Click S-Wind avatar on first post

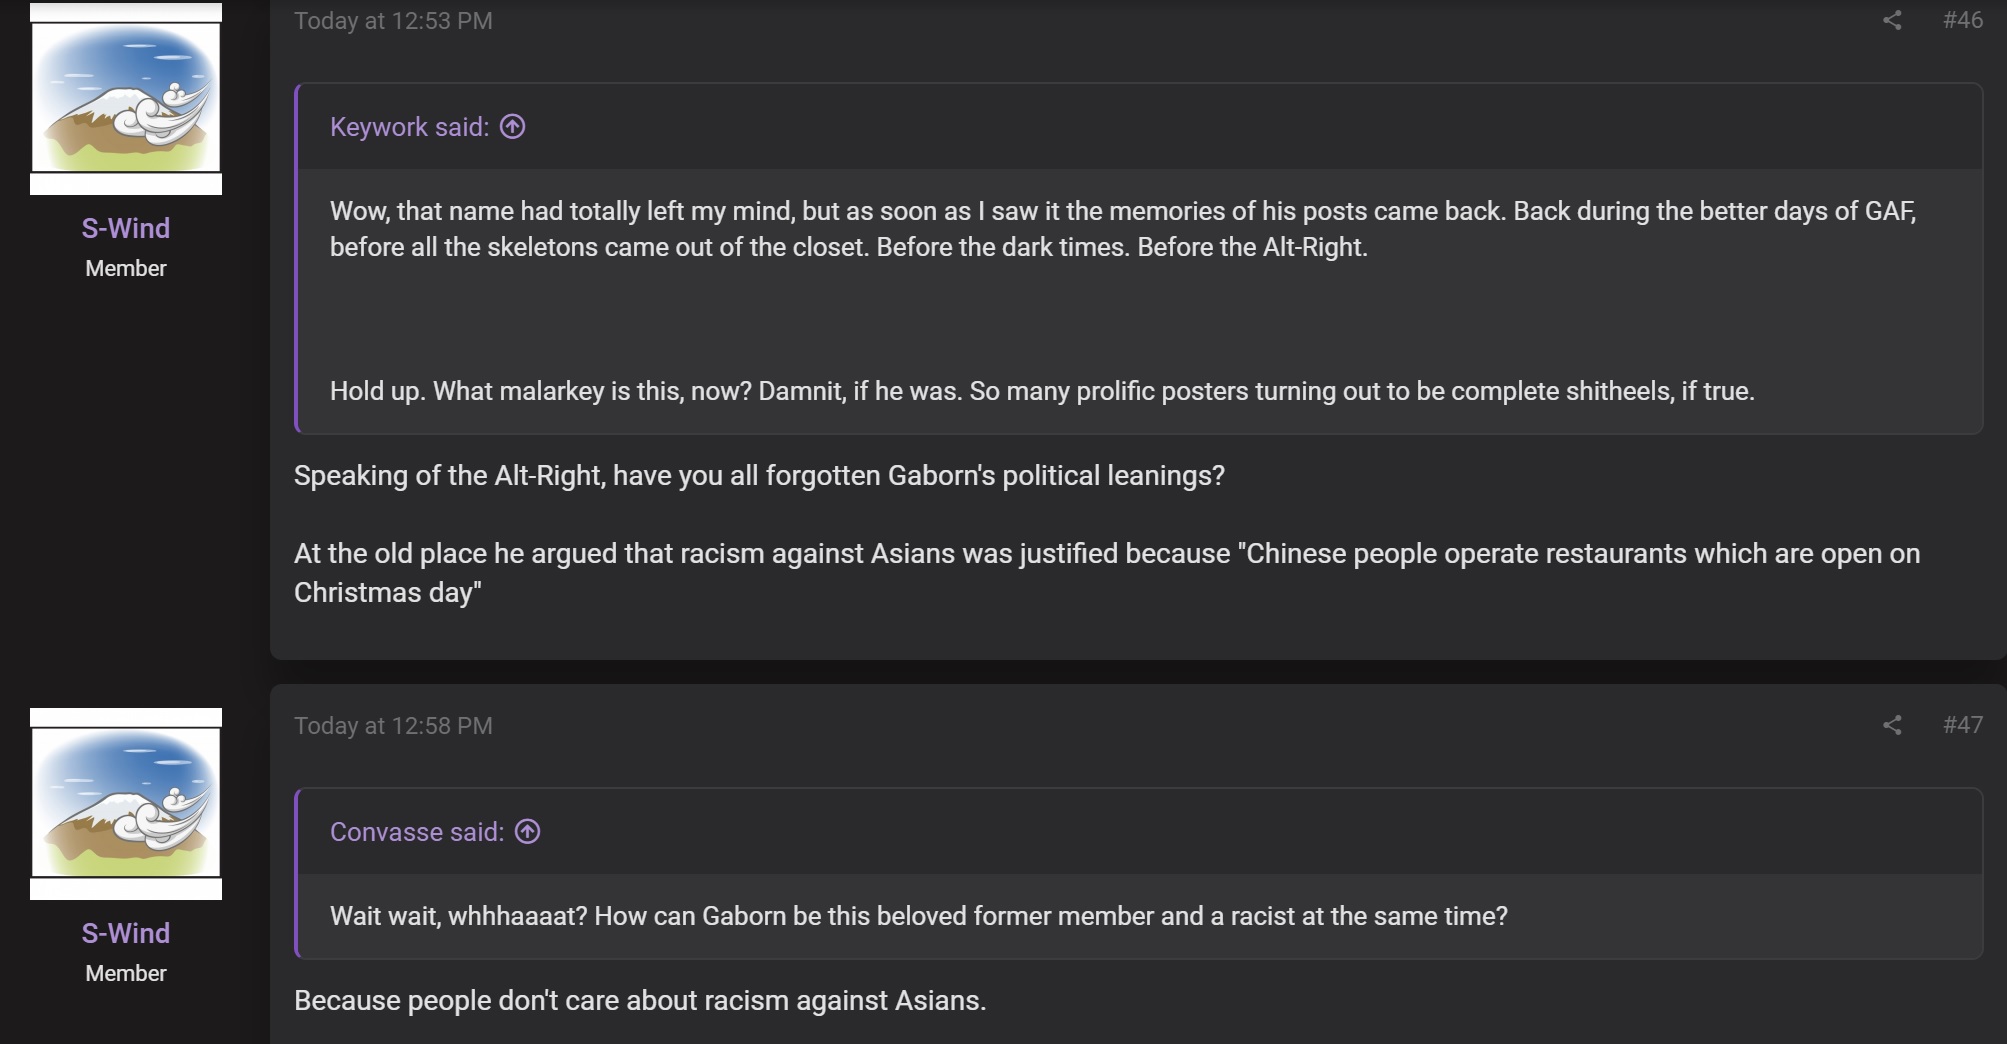click(x=126, y=98)
